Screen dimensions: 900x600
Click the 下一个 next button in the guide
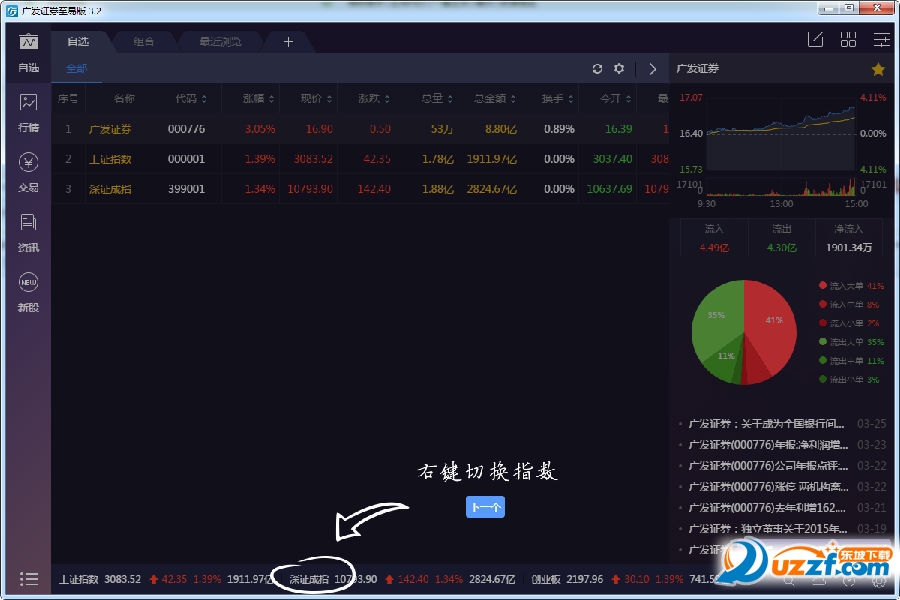point(485,507)
